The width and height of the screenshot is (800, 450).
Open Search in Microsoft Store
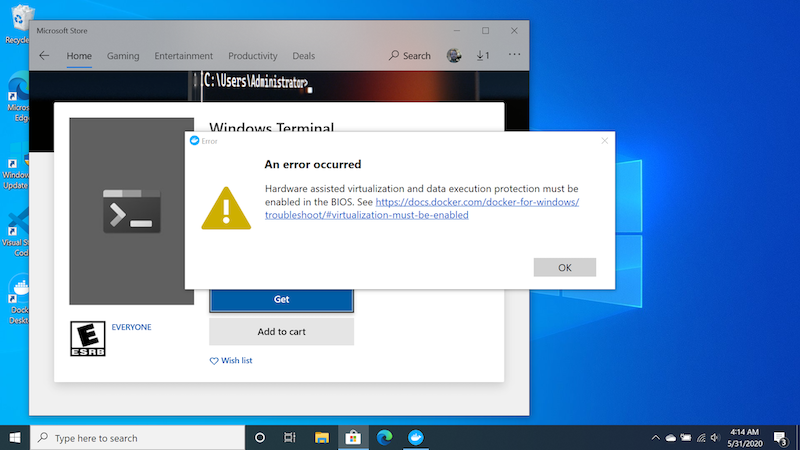(410, 56)
